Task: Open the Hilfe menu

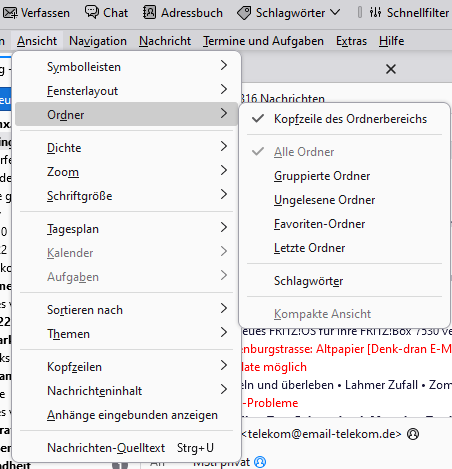Action: click(391, 41)
